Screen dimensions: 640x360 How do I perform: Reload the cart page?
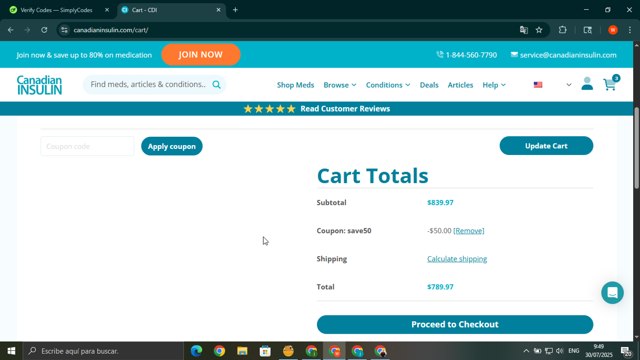(44, 30)
